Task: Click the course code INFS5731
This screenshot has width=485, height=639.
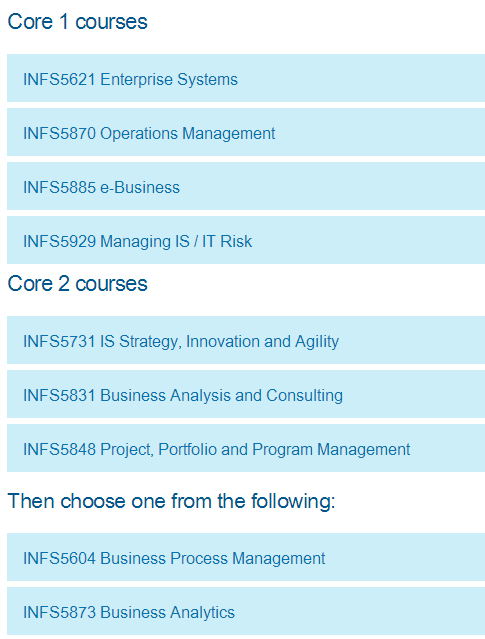Action: (59, 341)
